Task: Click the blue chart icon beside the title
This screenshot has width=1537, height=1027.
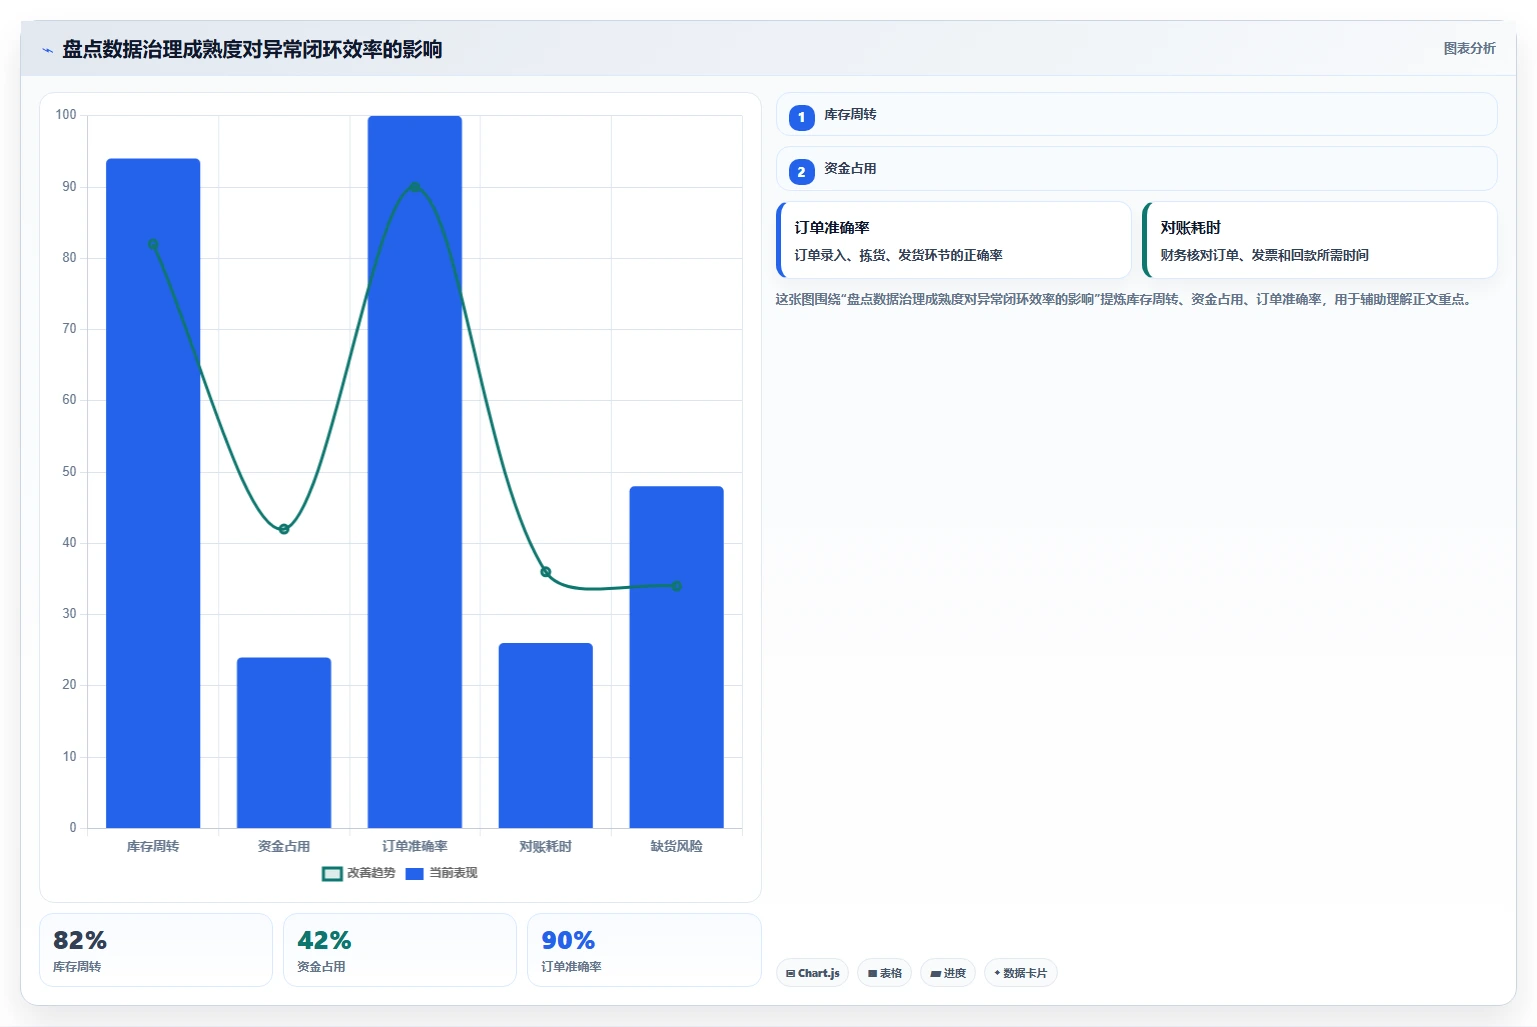Action: tap(47, 50)
